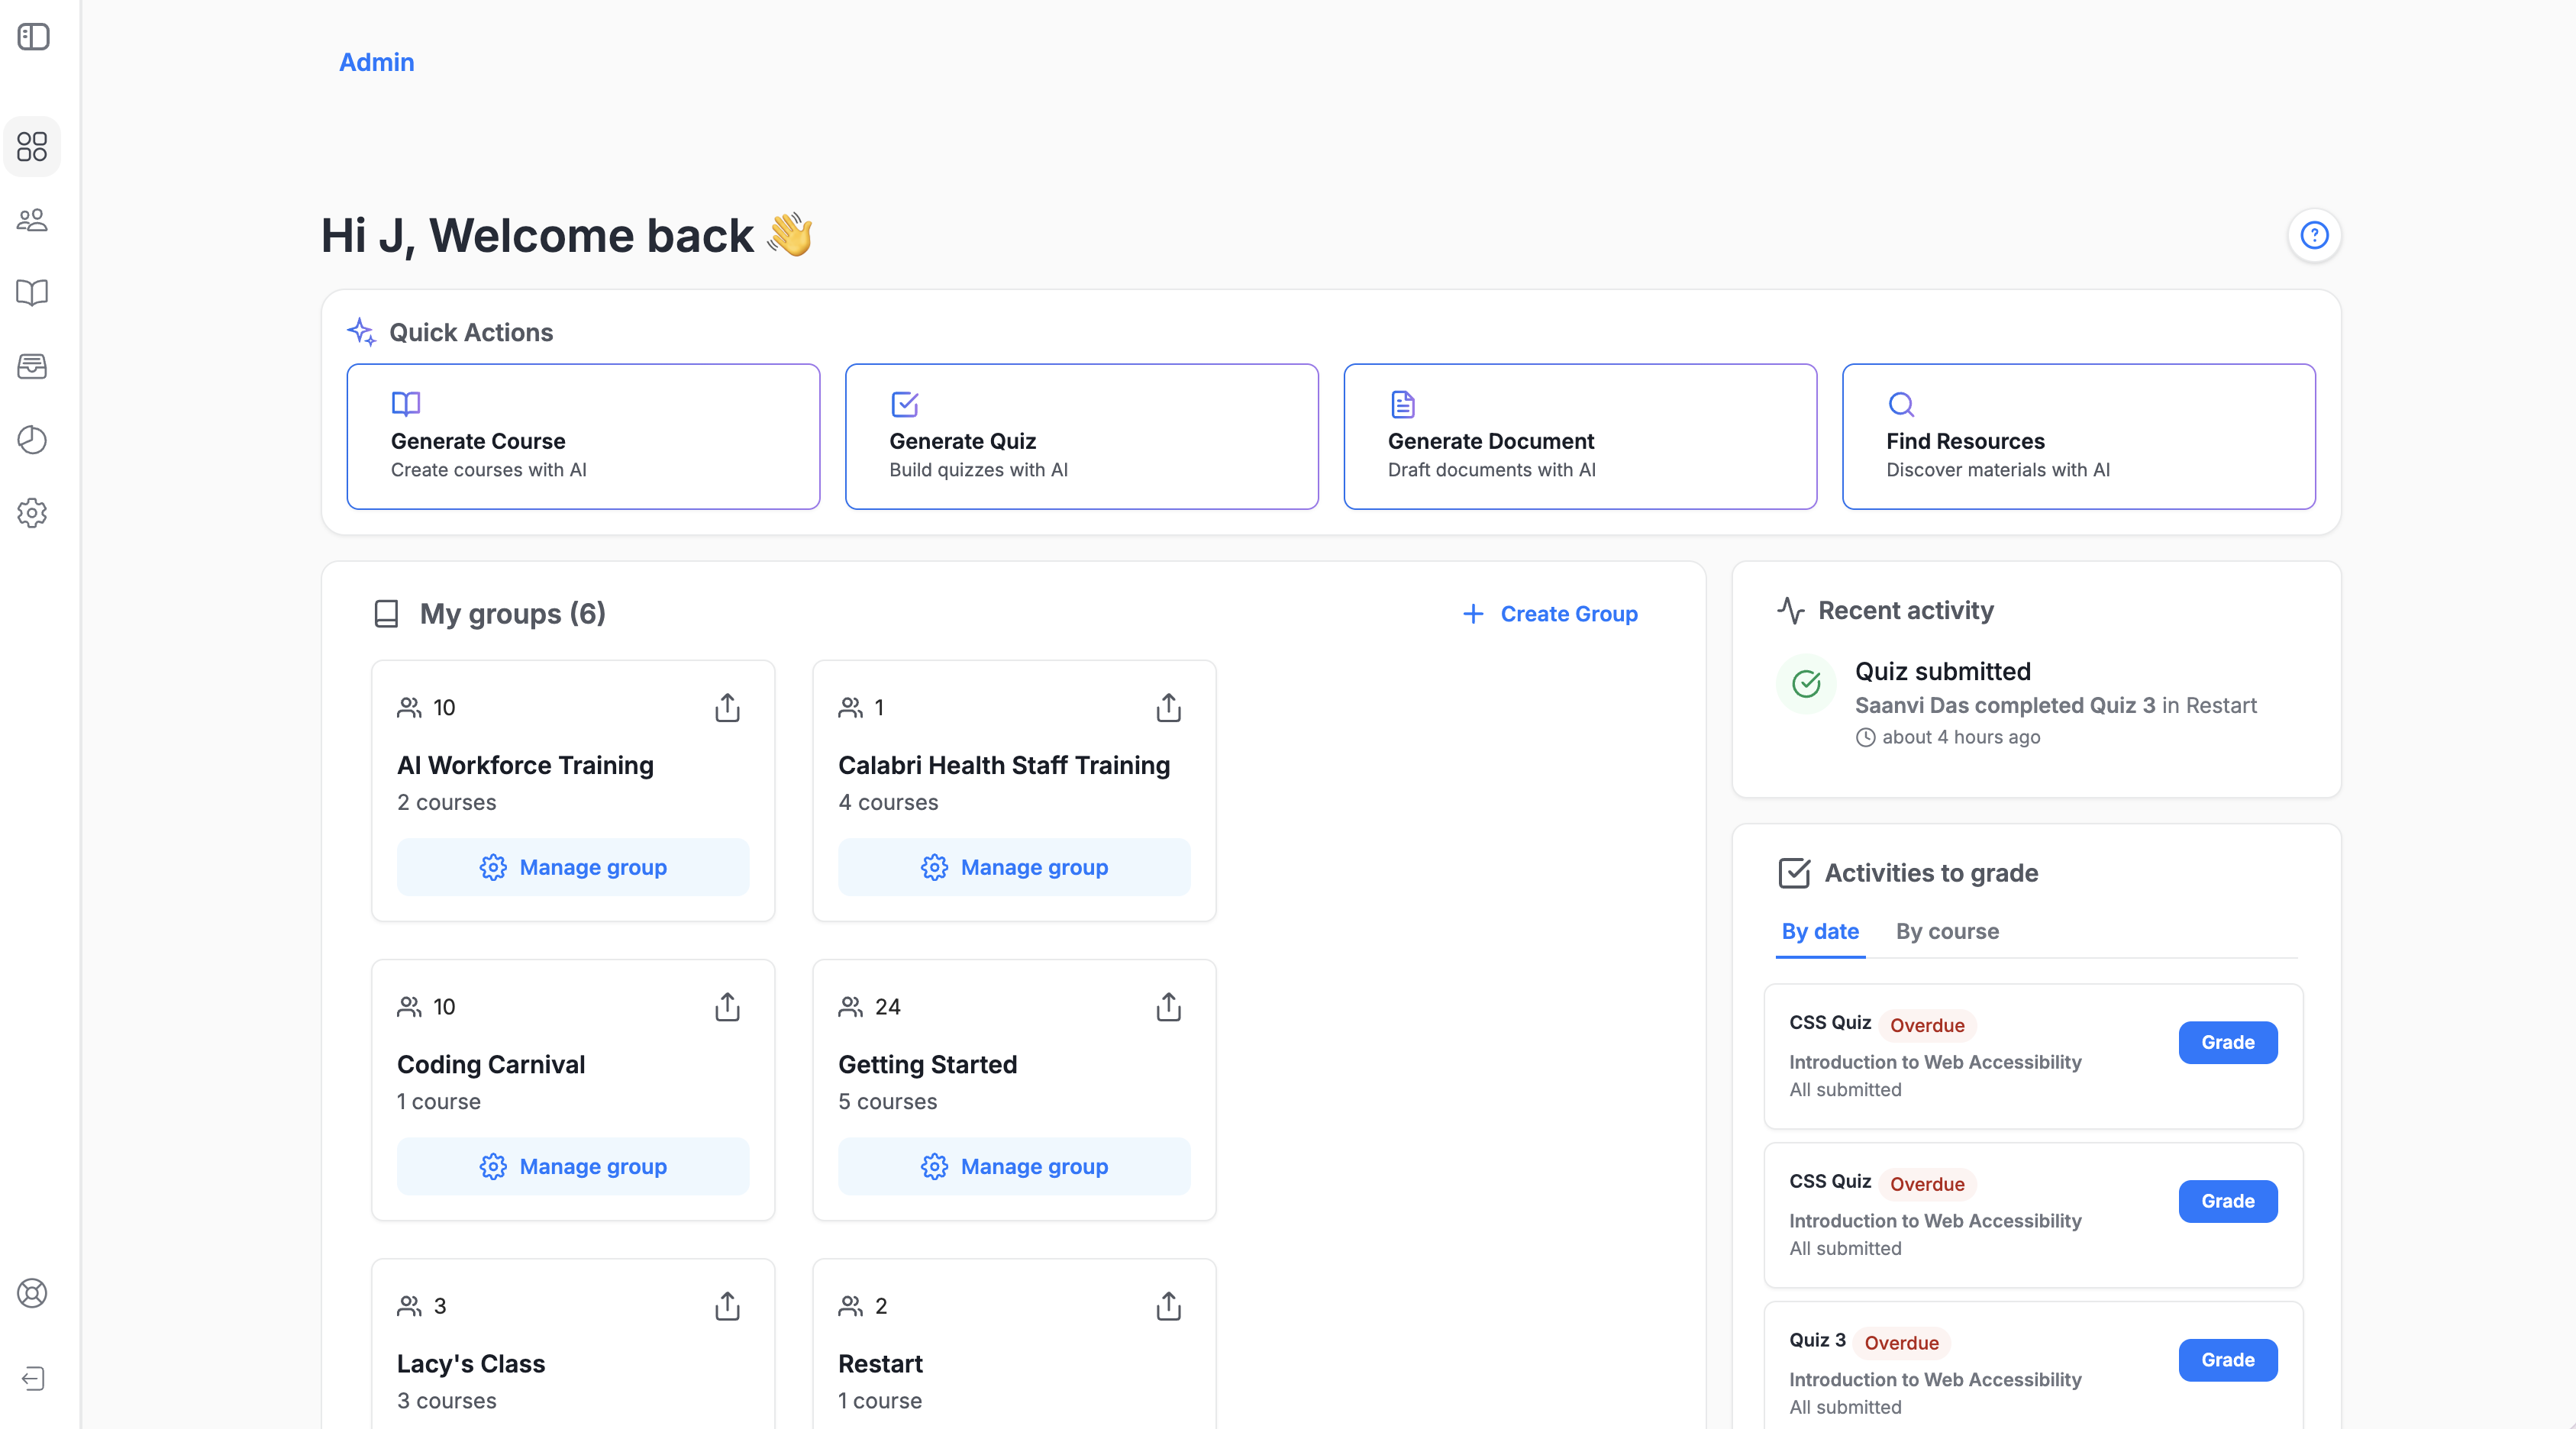Screen dimensions: 2576x1429
Task: Open the Admin link at the top
Action: pyautogui.click(x=376, y=62)
